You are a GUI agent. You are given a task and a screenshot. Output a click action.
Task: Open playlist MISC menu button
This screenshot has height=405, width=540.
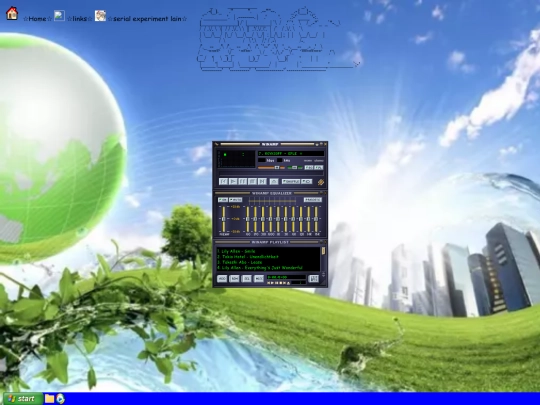tap(259, 279)
